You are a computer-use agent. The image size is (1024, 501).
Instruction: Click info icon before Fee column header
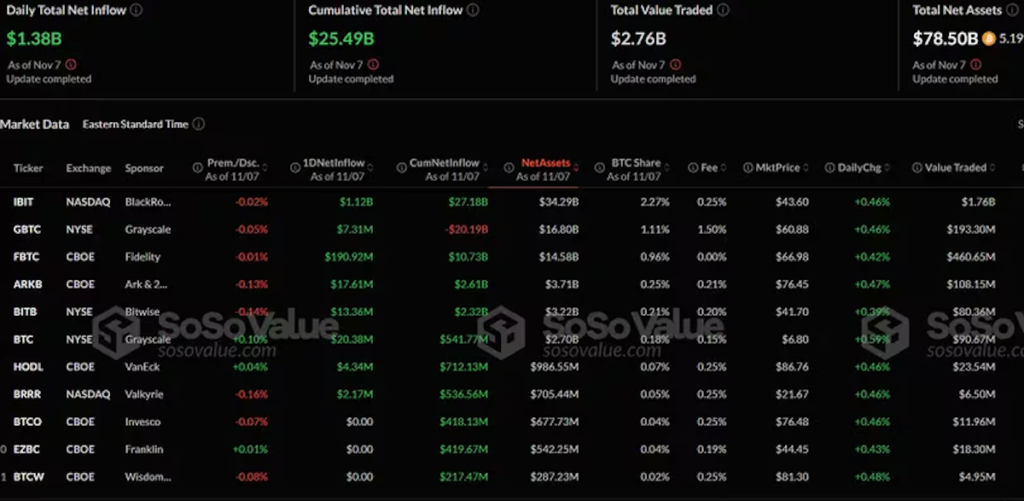692,168
